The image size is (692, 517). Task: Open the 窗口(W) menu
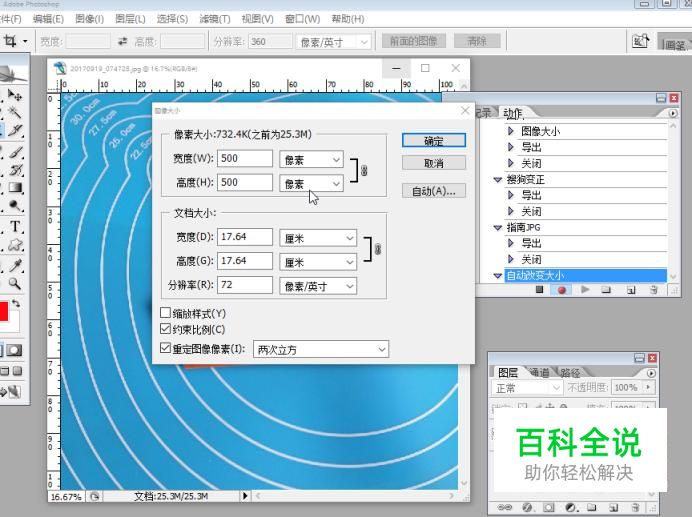point(302,19)
